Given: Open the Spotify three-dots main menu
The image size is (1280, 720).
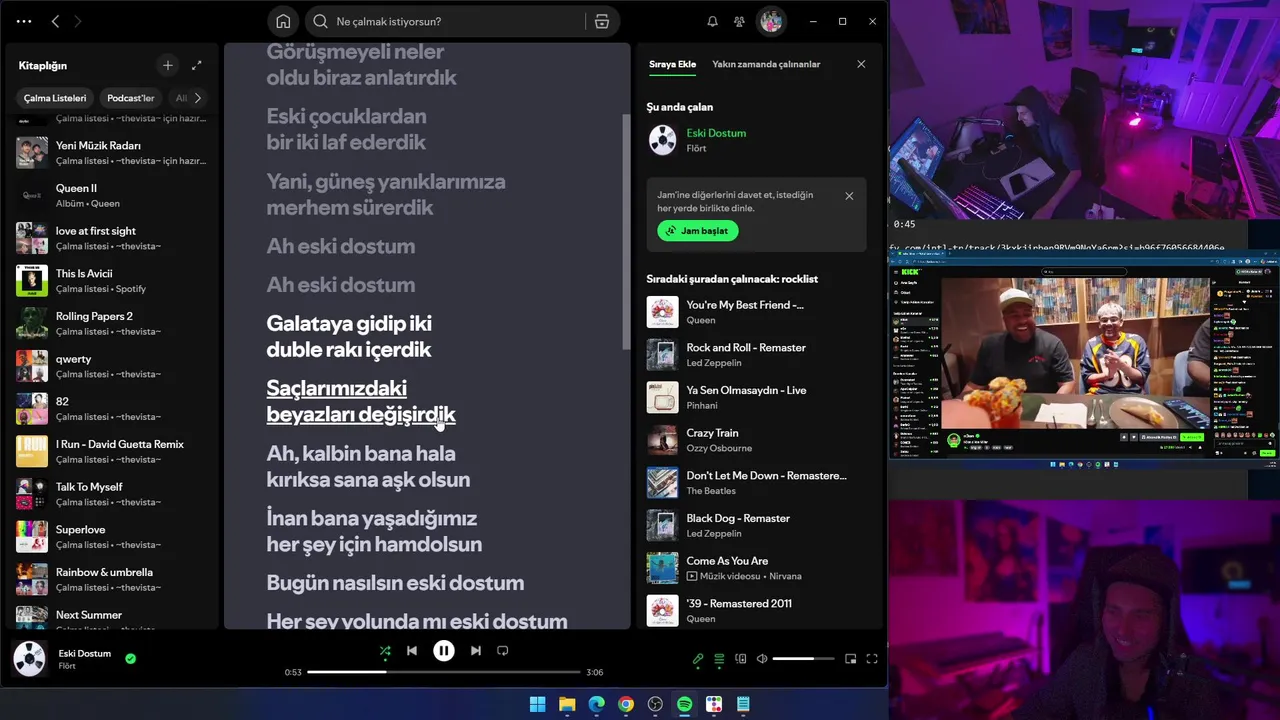Looking at the screenshot, I should (24, 21).
